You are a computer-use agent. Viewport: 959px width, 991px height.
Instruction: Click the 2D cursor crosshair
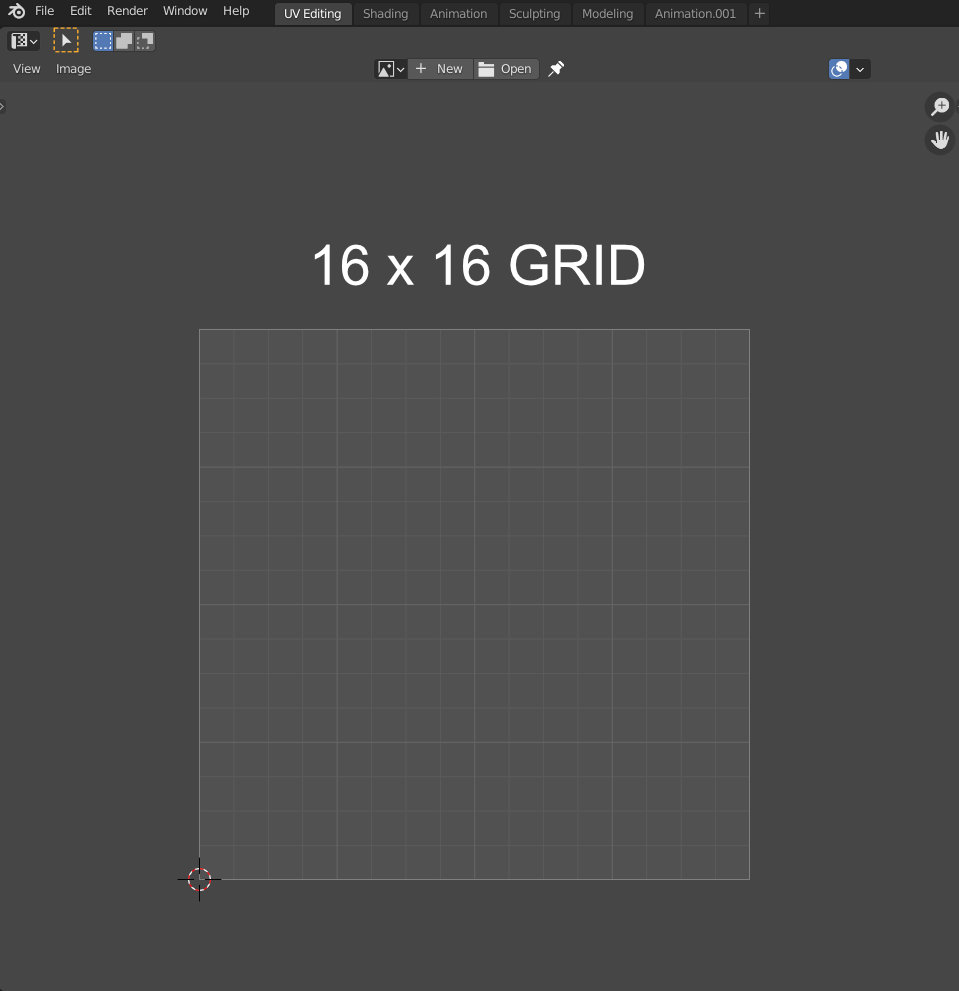[199, 879]
